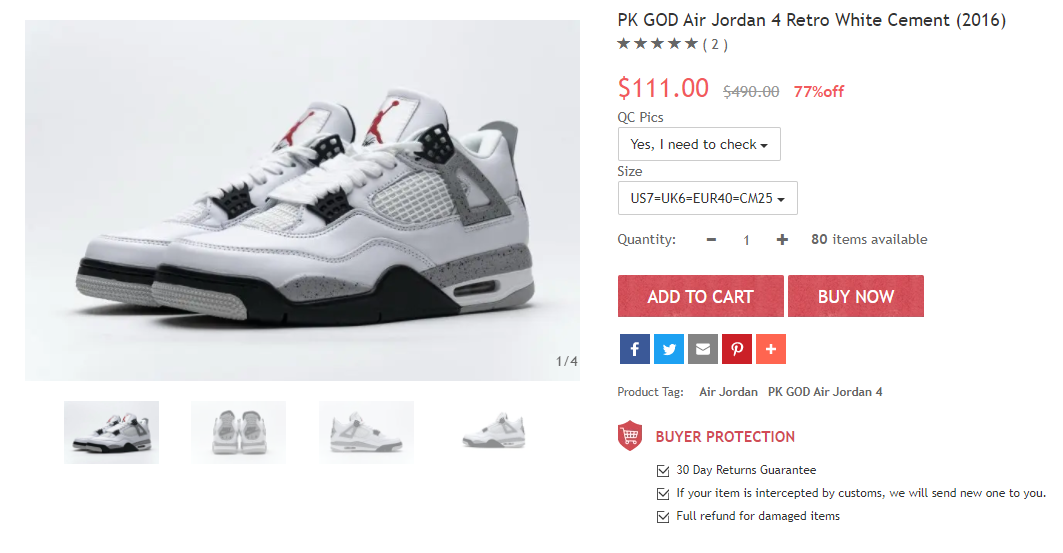This screenshot has height=553, width=1063.
Task: Expand the Size dropdown US7=UK6=EUR40=CM25
Action: pos(707,198)
